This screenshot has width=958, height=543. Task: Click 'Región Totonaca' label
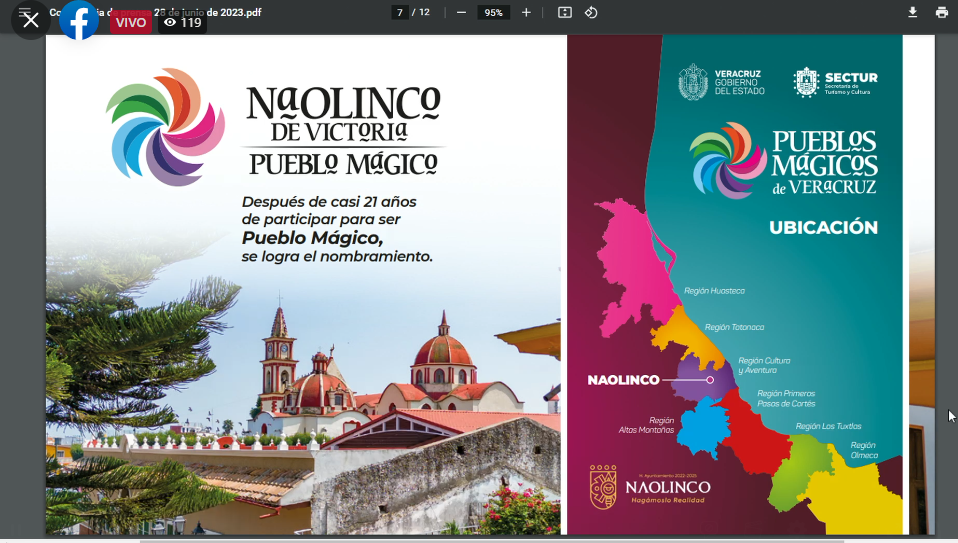734,327
